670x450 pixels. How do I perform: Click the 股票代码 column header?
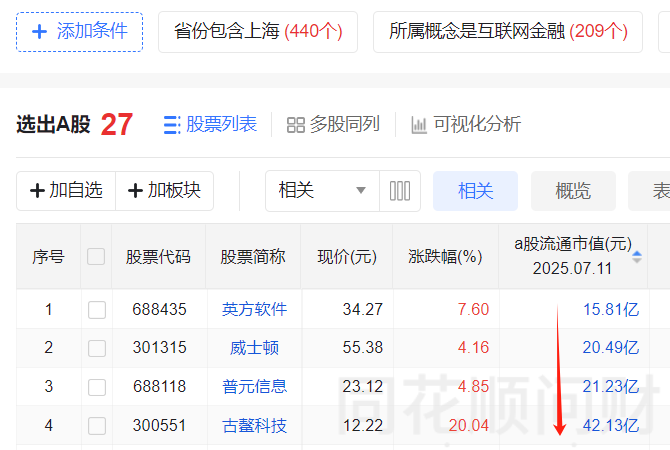(158, 257)
